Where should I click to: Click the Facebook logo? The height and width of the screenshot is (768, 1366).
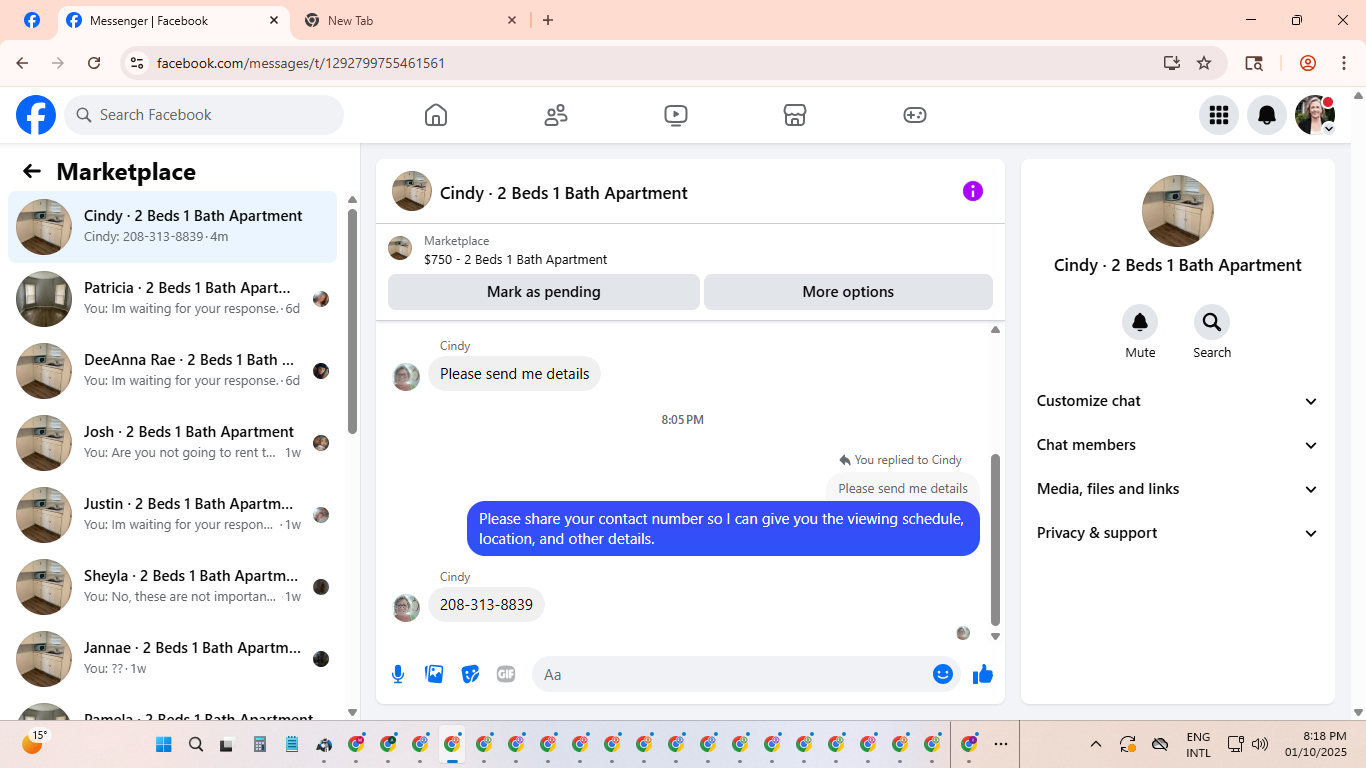pyautogui.click(x=36, y=115)
